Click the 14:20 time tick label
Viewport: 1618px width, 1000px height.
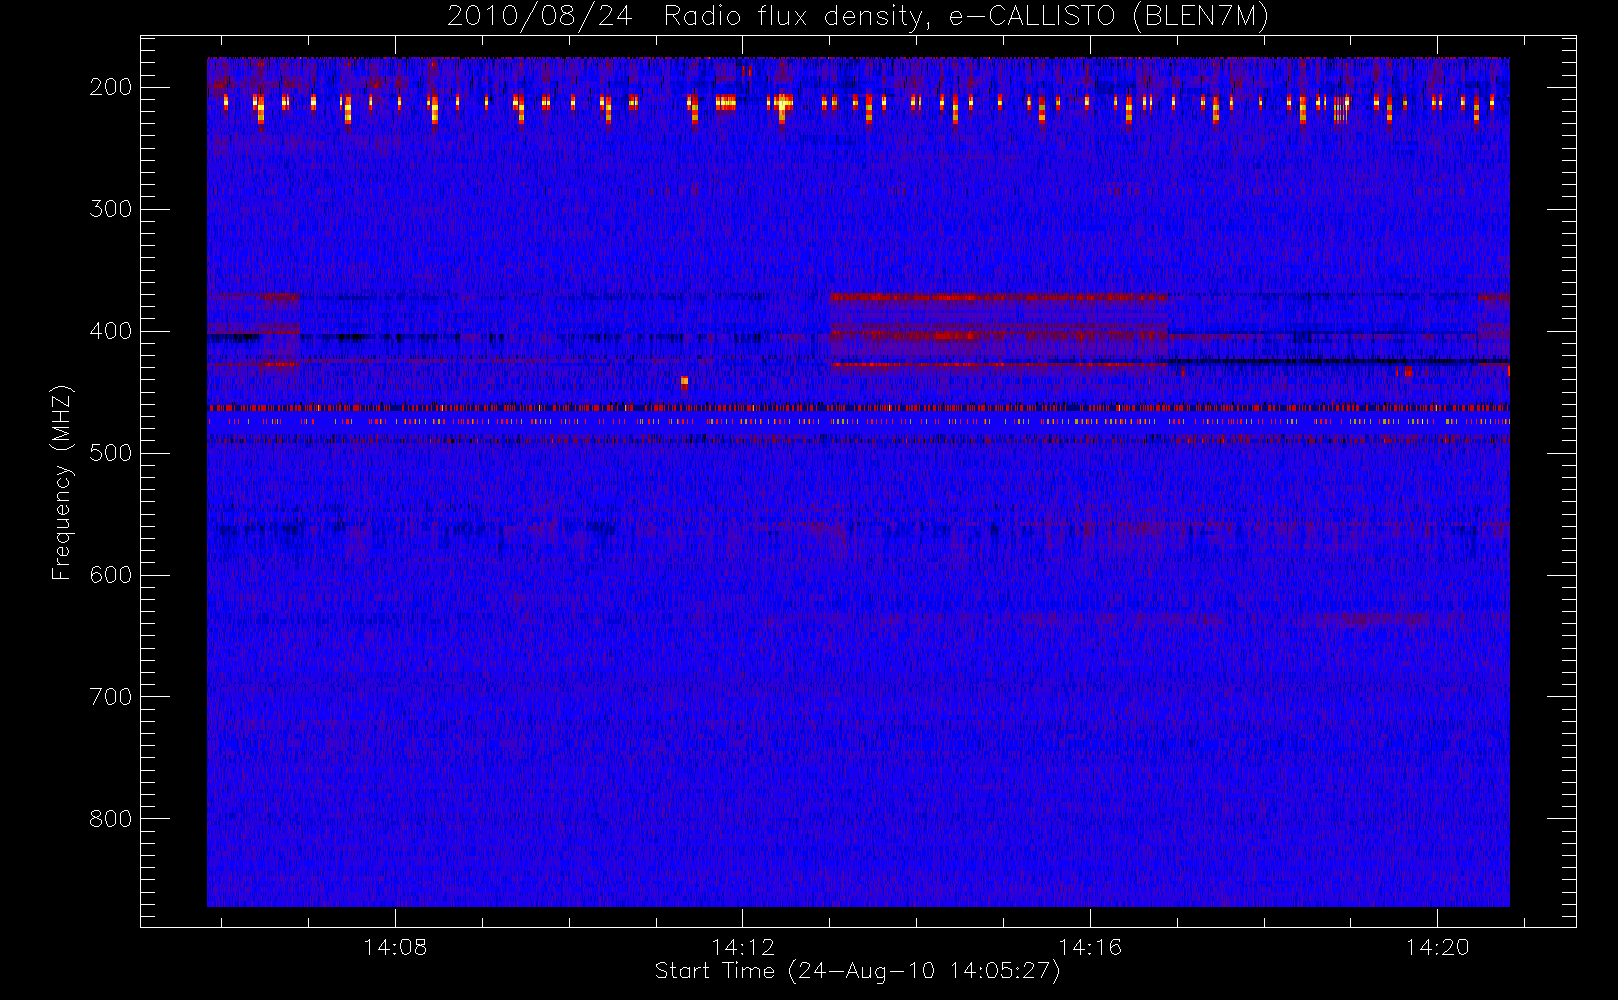pos(1437,947)
